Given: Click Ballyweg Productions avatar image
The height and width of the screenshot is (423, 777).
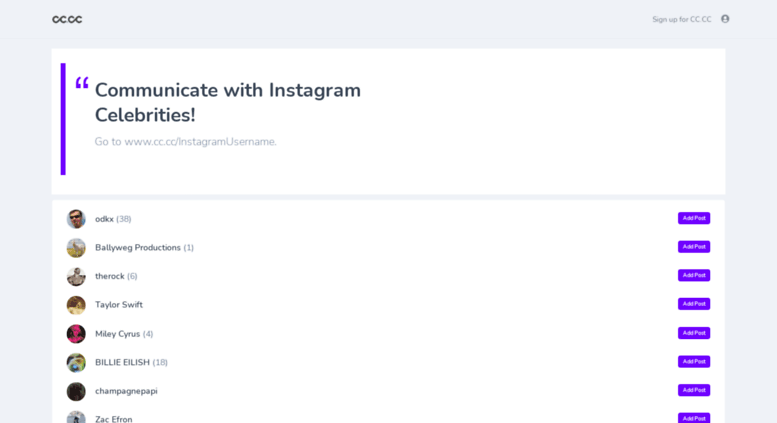Looking at the screenshot, I should click(76, 248).
